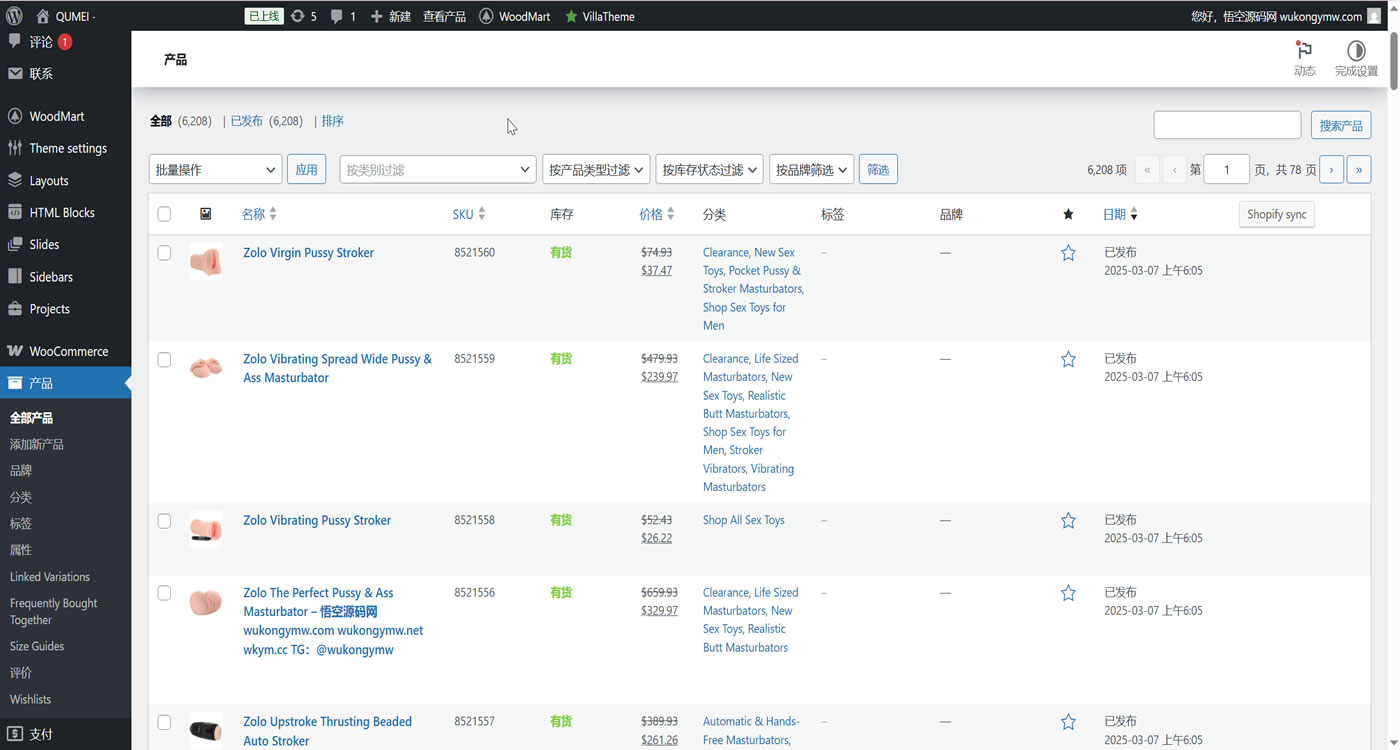Open the updates icon showing 5
1400x750 pixels.
pos(303,16)
